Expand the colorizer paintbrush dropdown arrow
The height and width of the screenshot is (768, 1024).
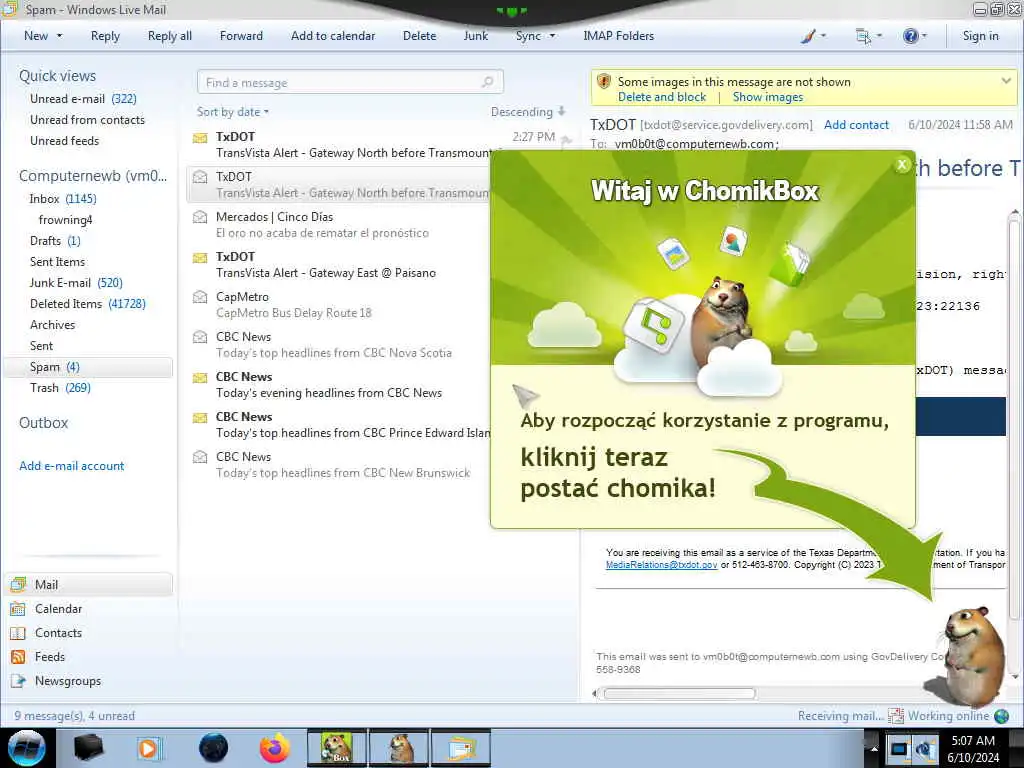tap(822, 37)
